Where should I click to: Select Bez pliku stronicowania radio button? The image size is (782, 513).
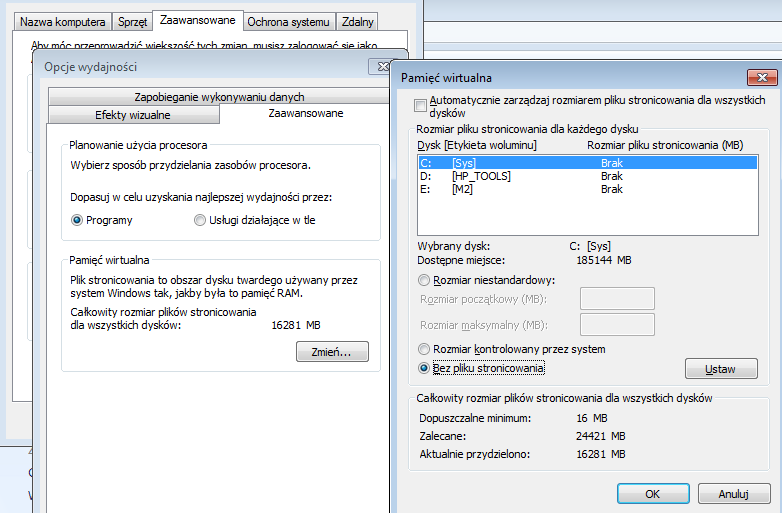coord(423,368)
